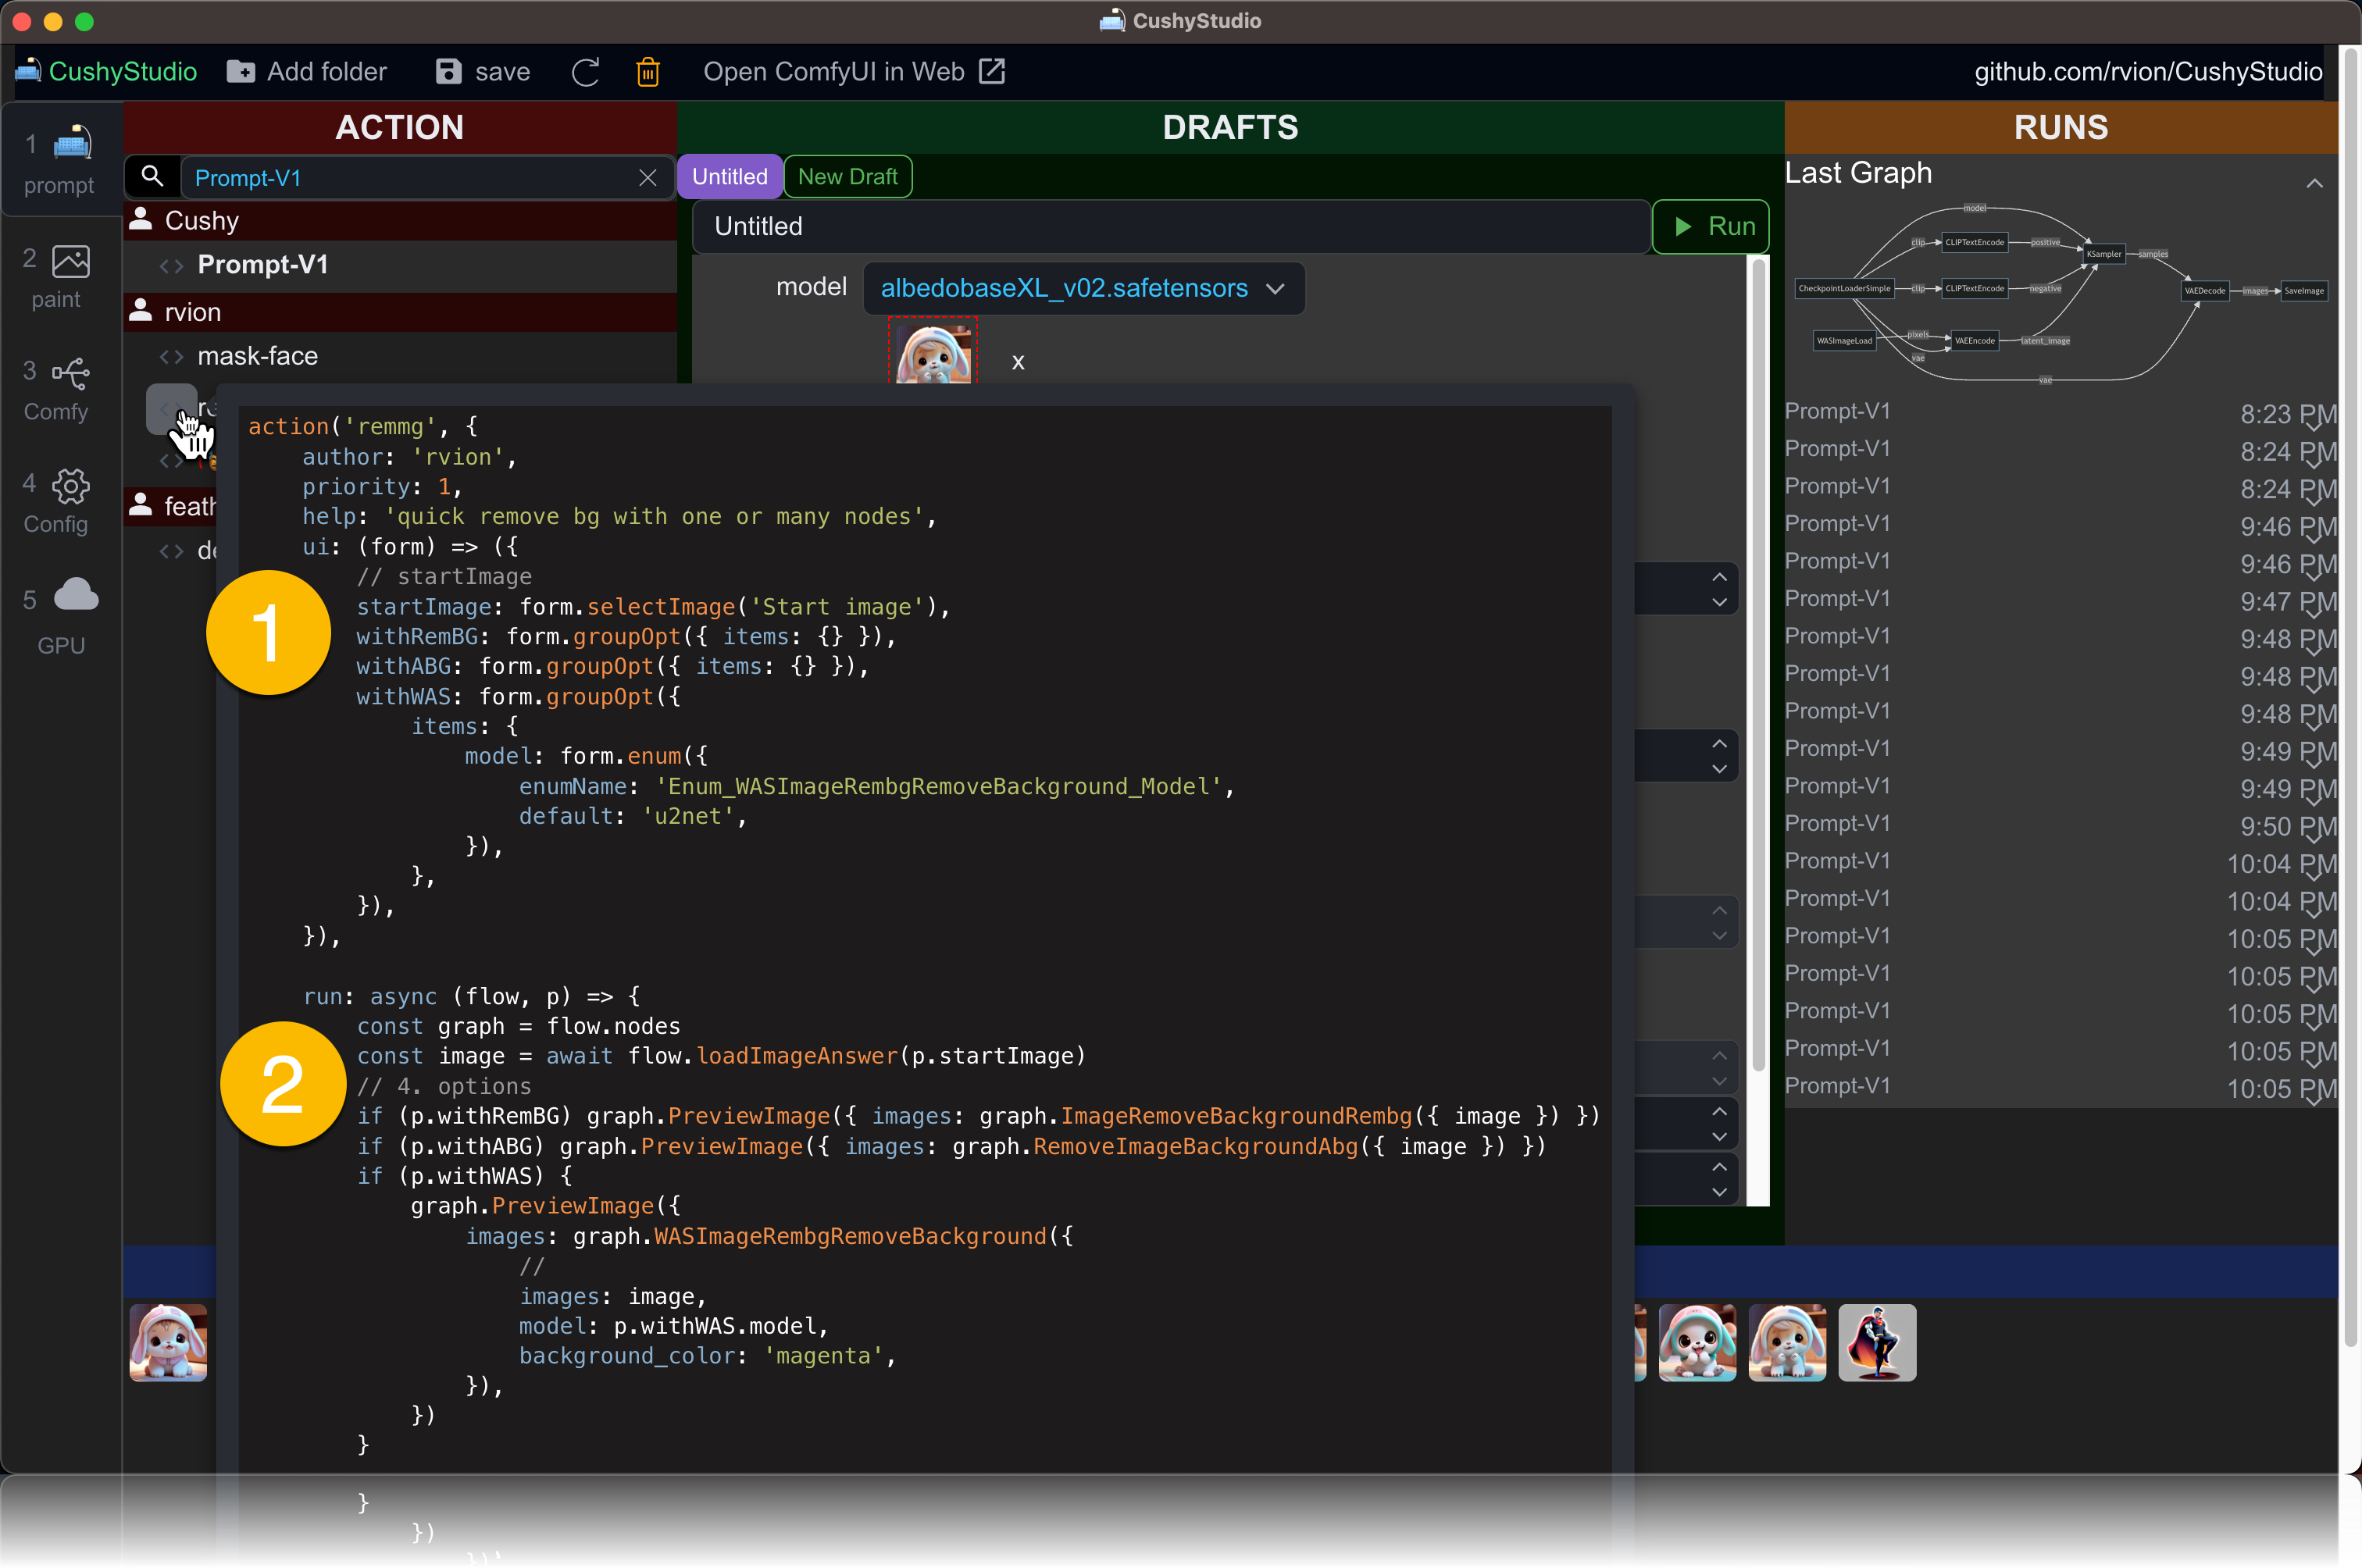Collapse the Last Graph section

(x=2314, y=183)
